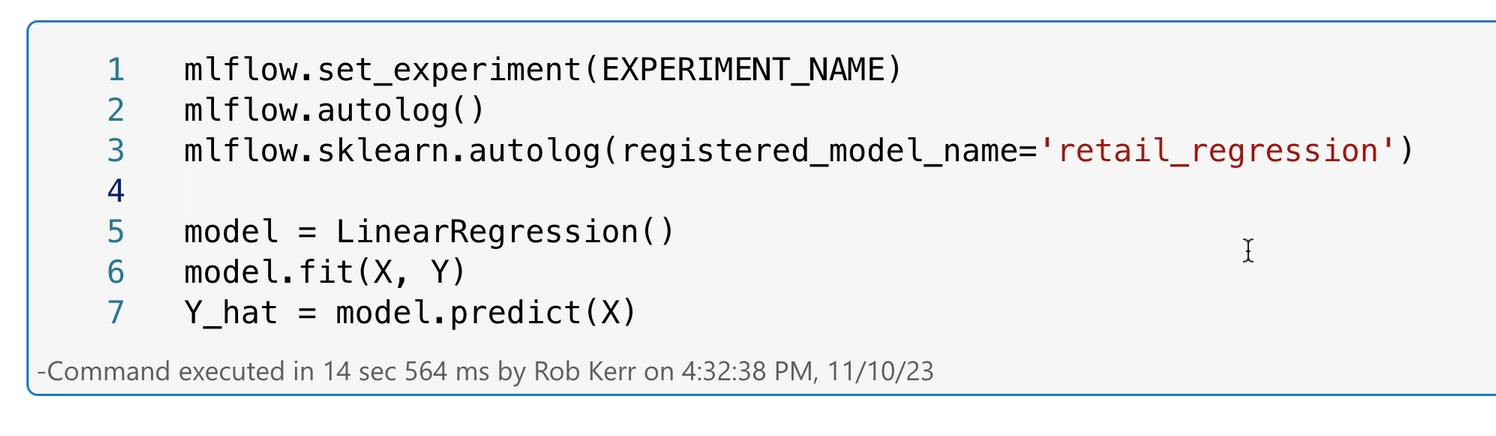Image resolution: width=1496 pixels, height=436 pixels.
Task: Place cursor on LinearRegression class name
Action: pos(486,232)
